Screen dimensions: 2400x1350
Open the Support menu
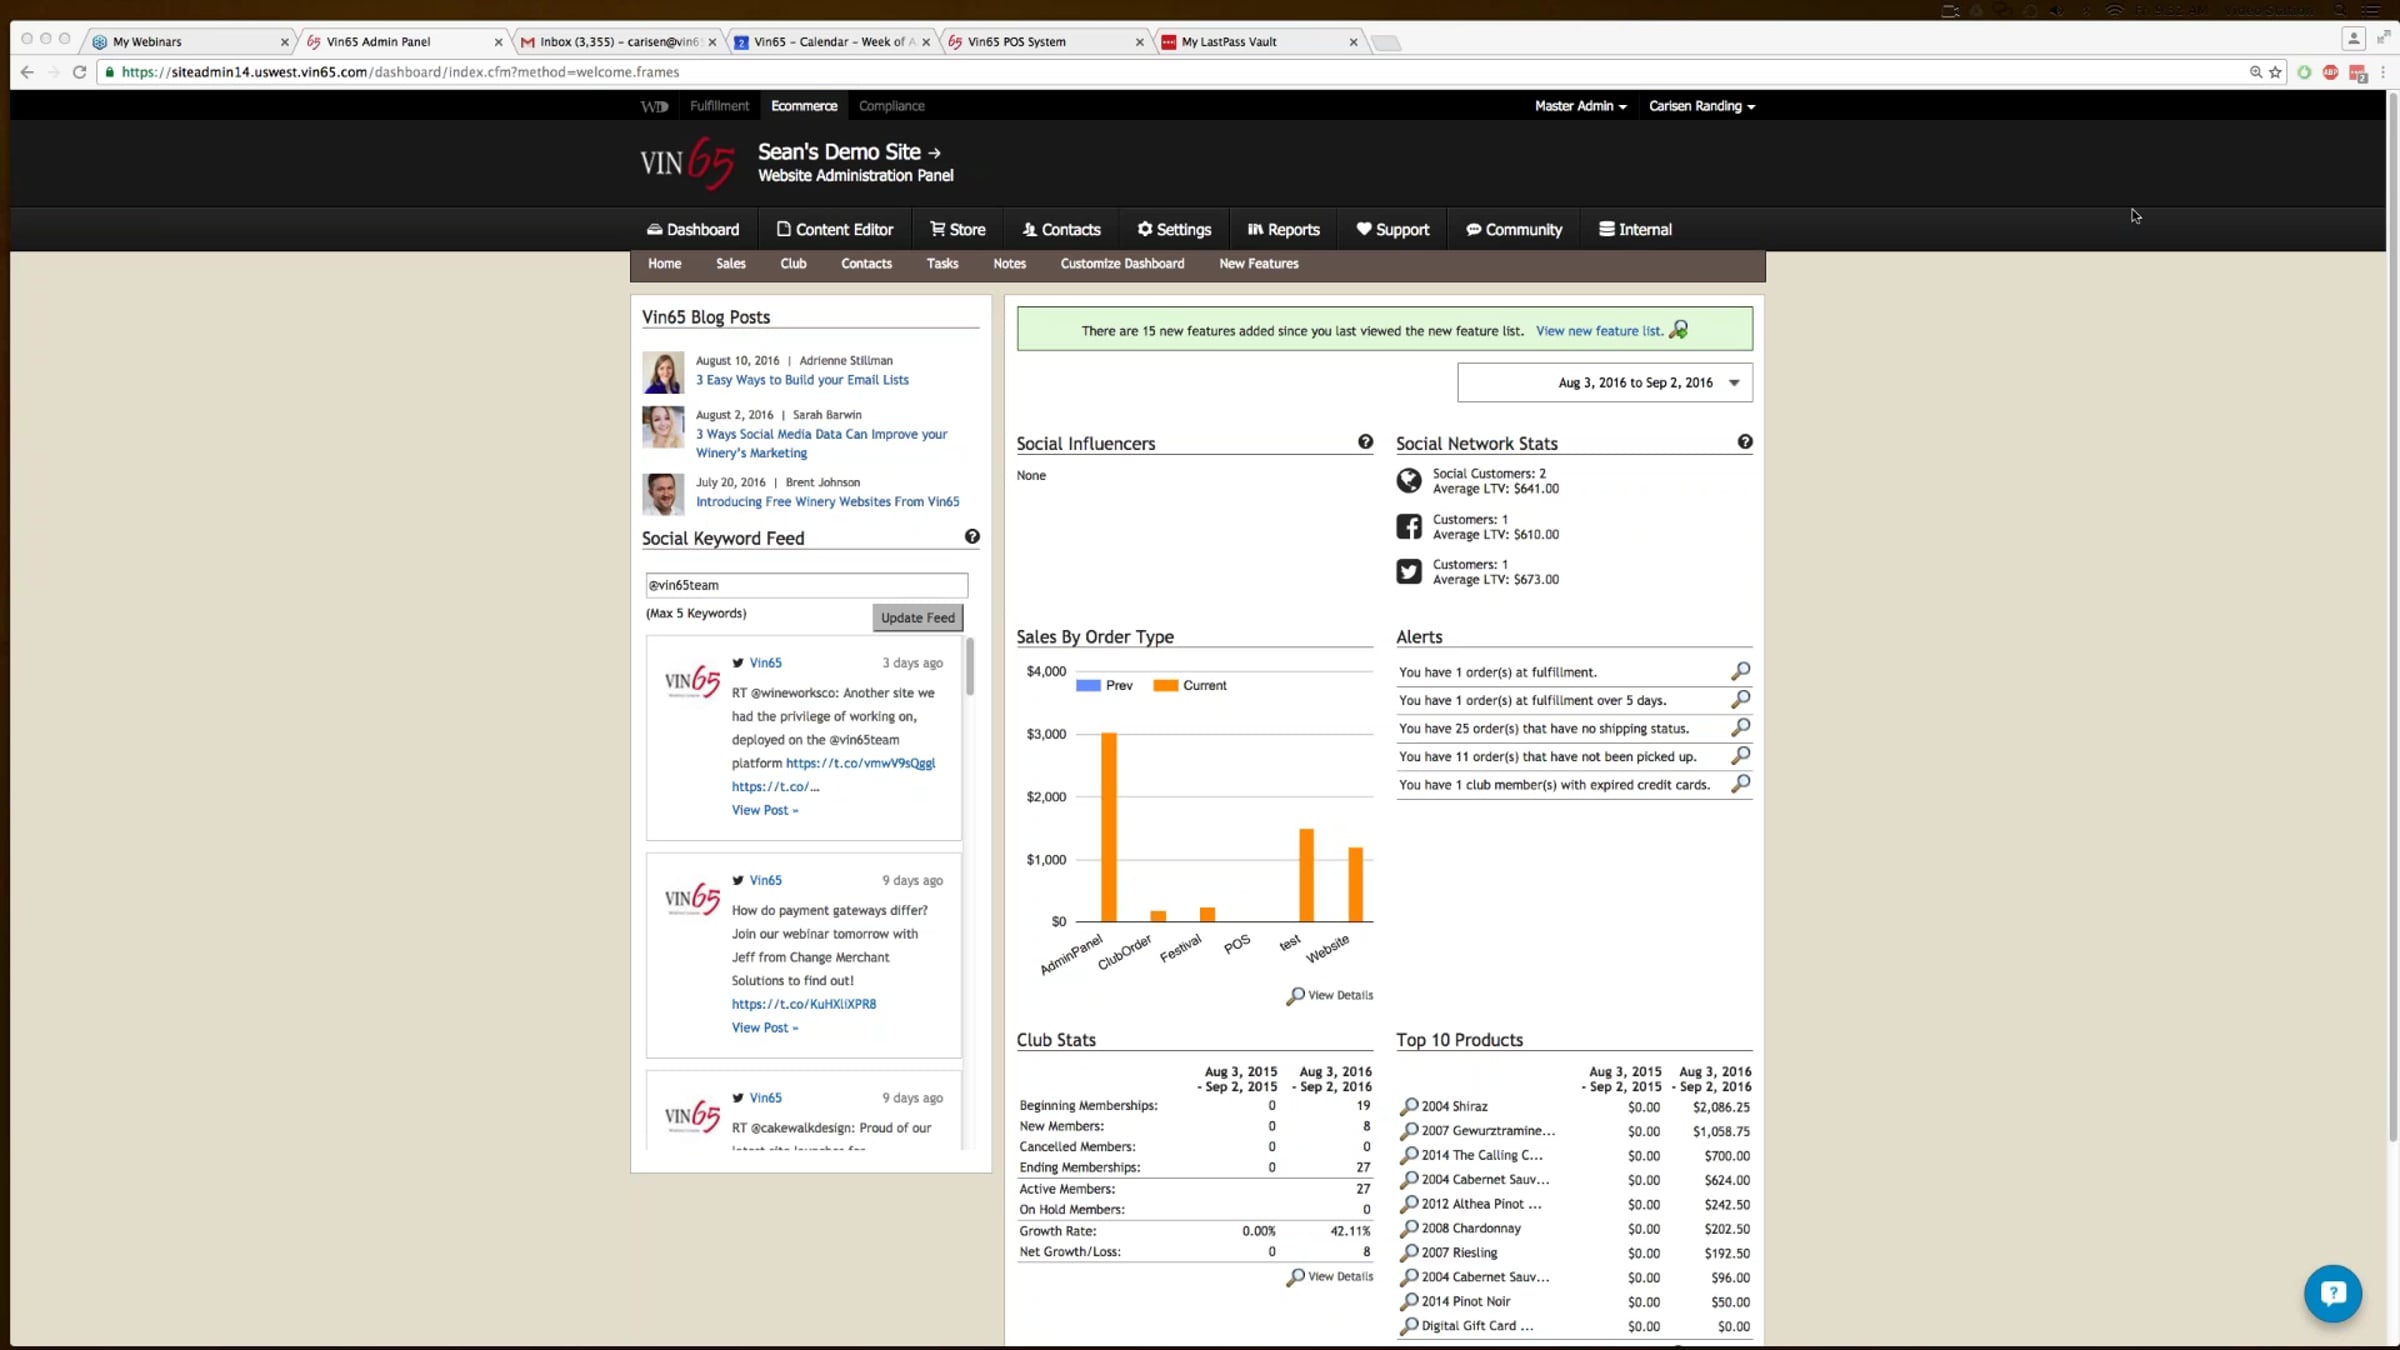click(1392, 229)
